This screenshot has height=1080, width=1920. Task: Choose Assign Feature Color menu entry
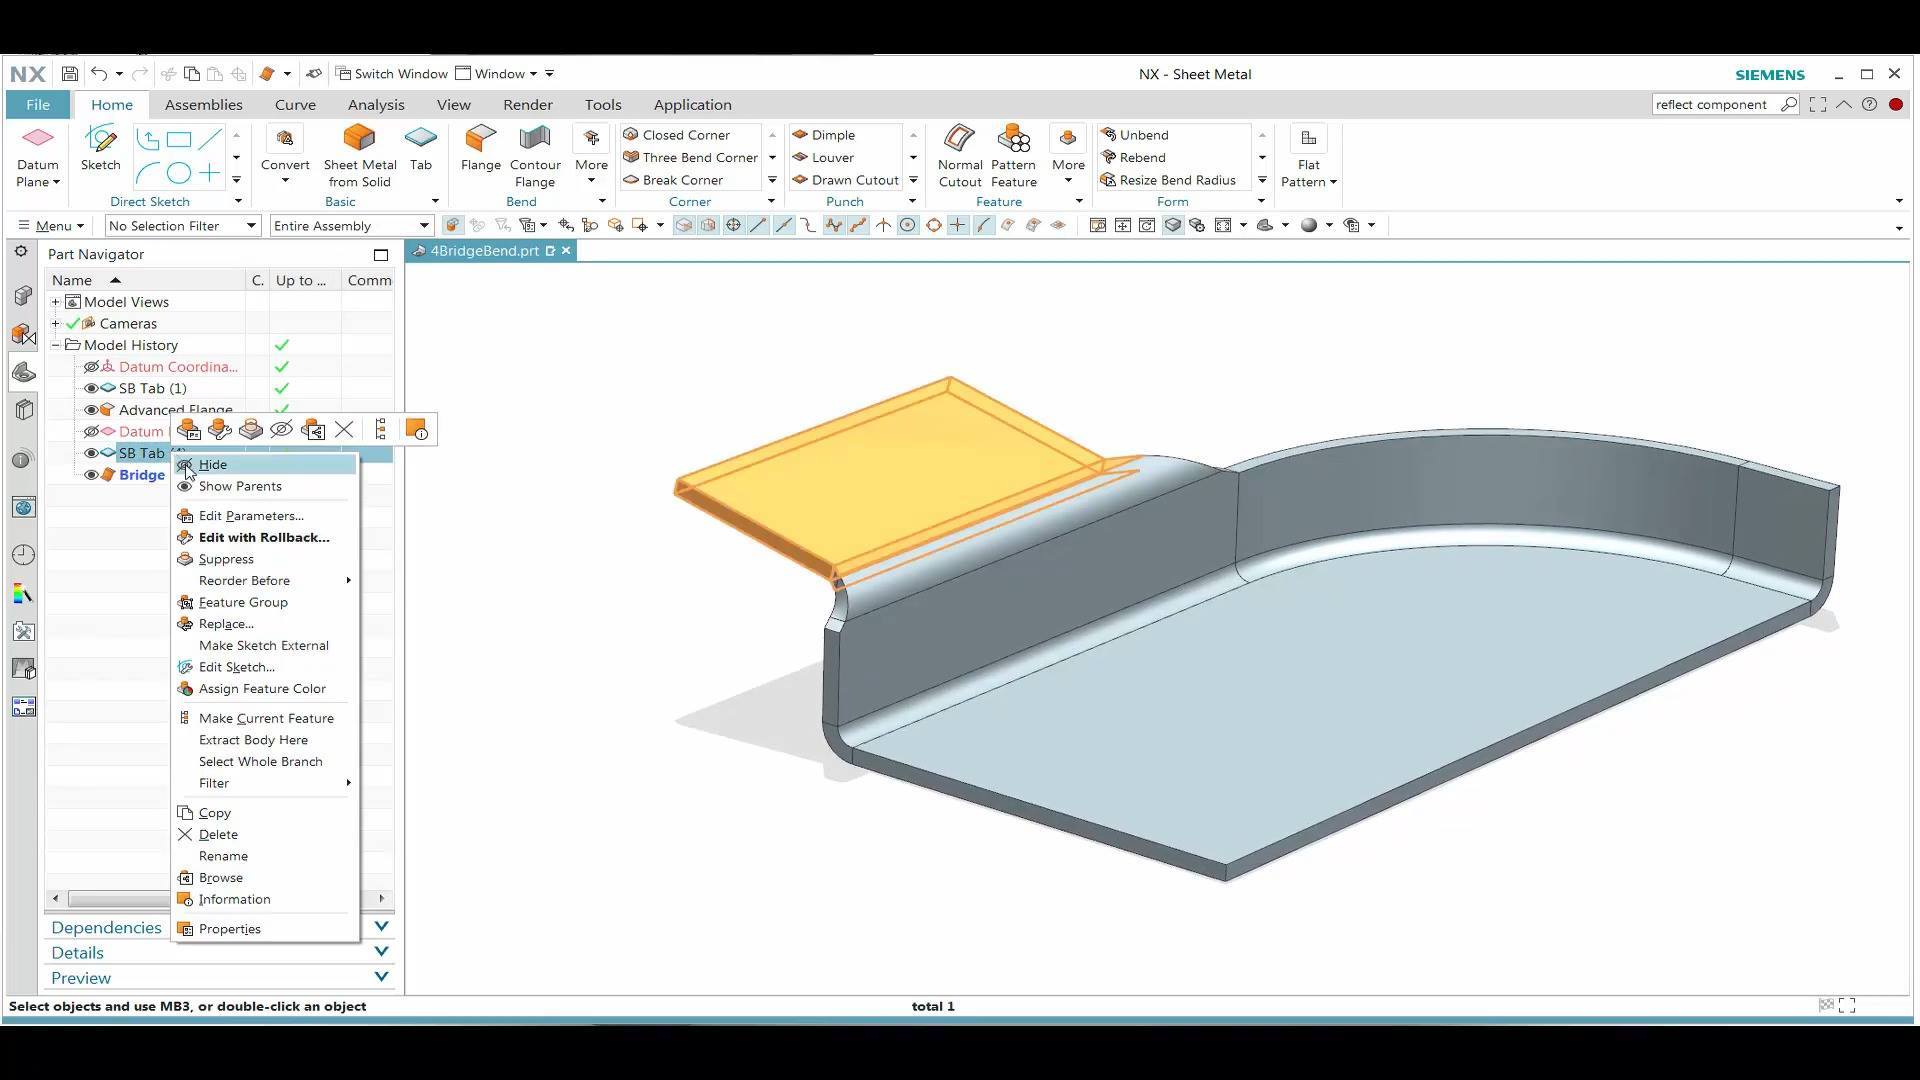click(265, 689)
